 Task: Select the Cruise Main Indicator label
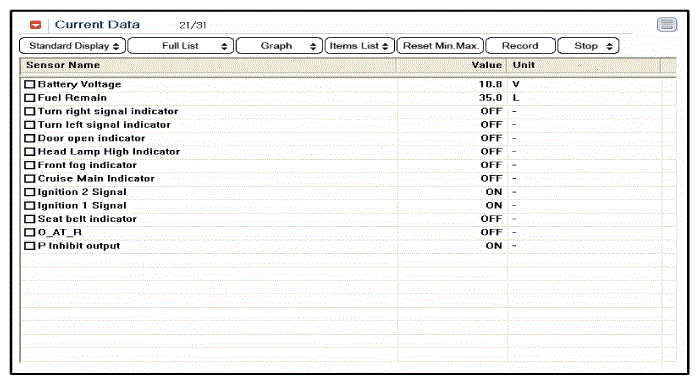[x=96, y=178]
